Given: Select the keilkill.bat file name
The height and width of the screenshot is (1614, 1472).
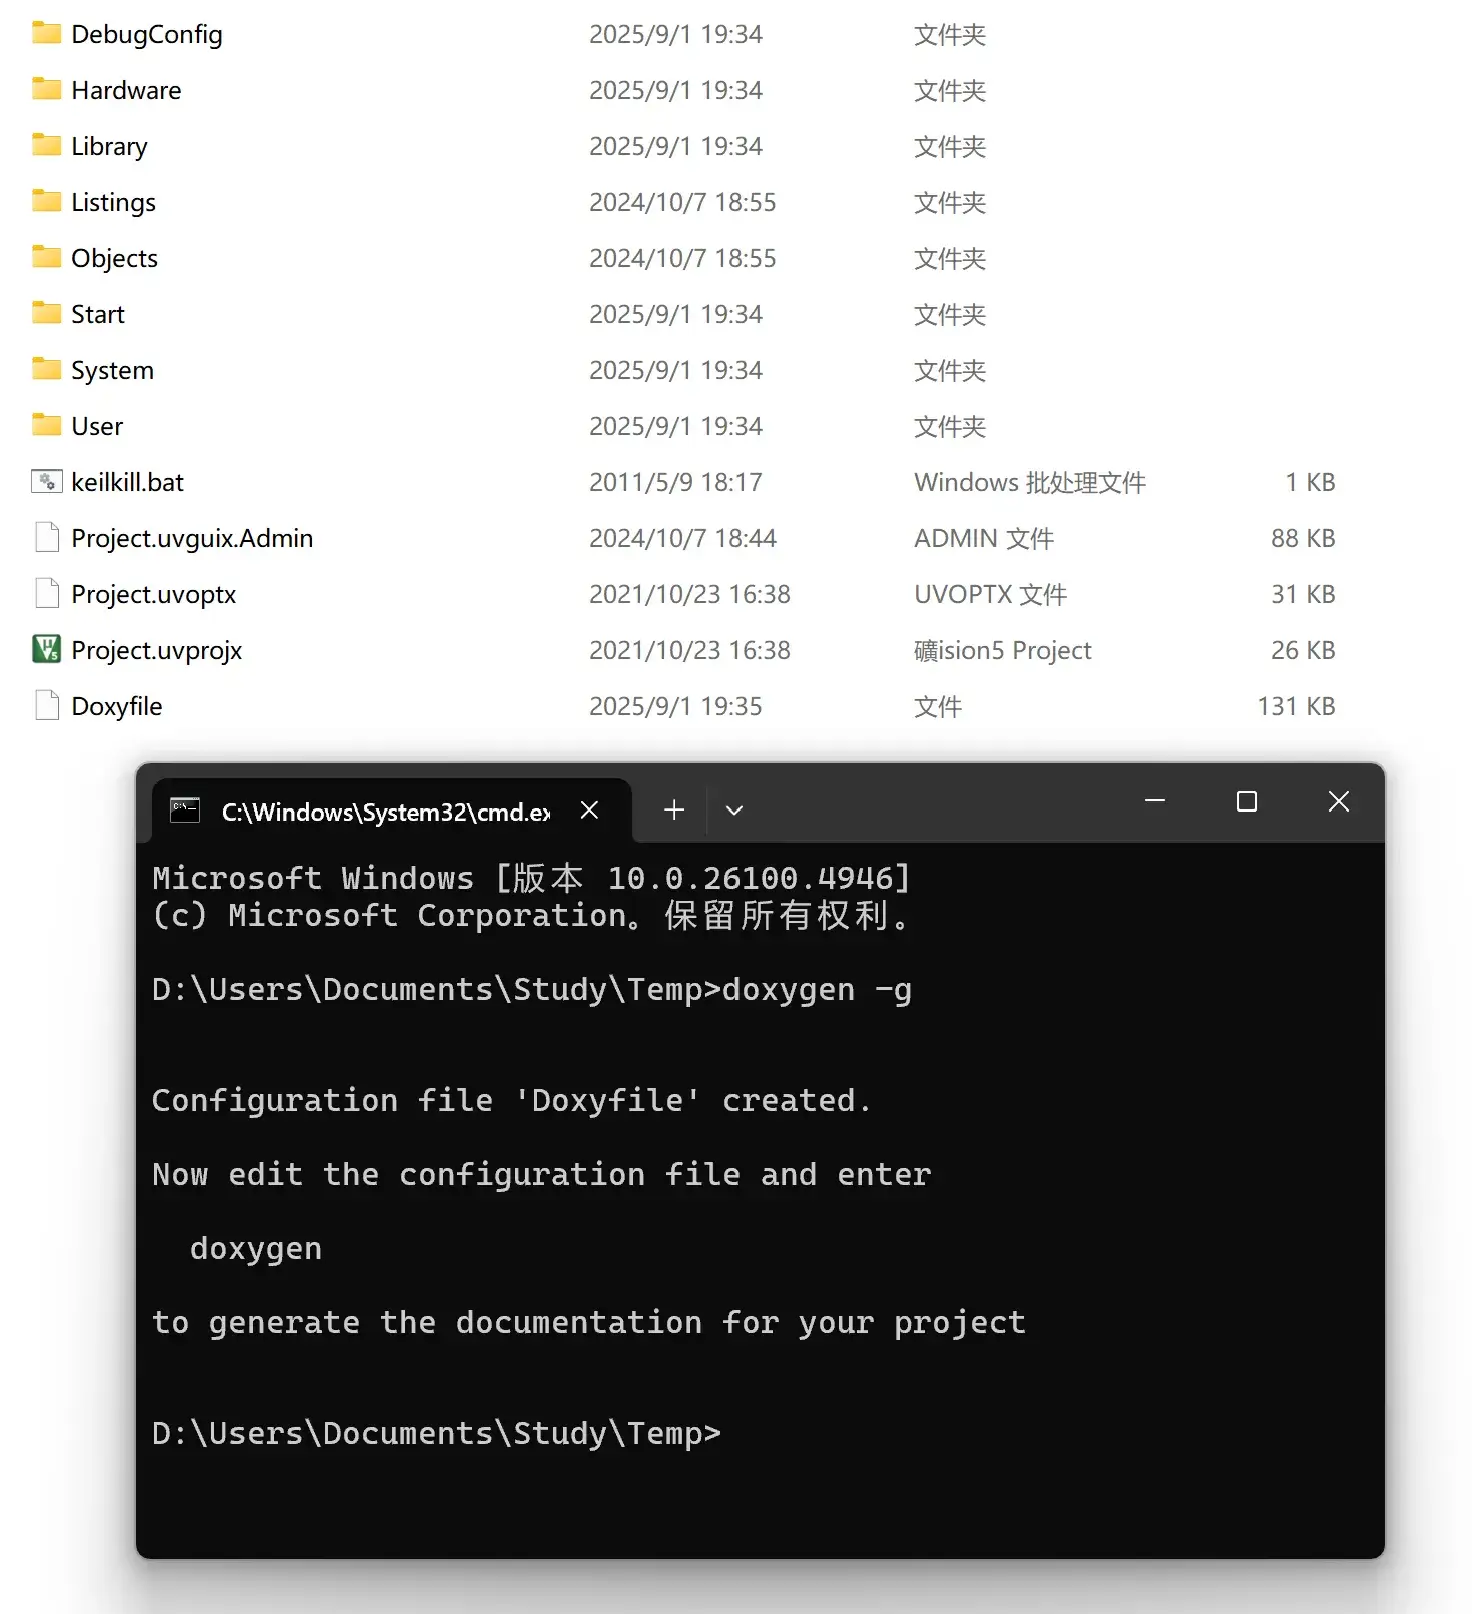Looking at the screenshot, I should click(127, 482).
